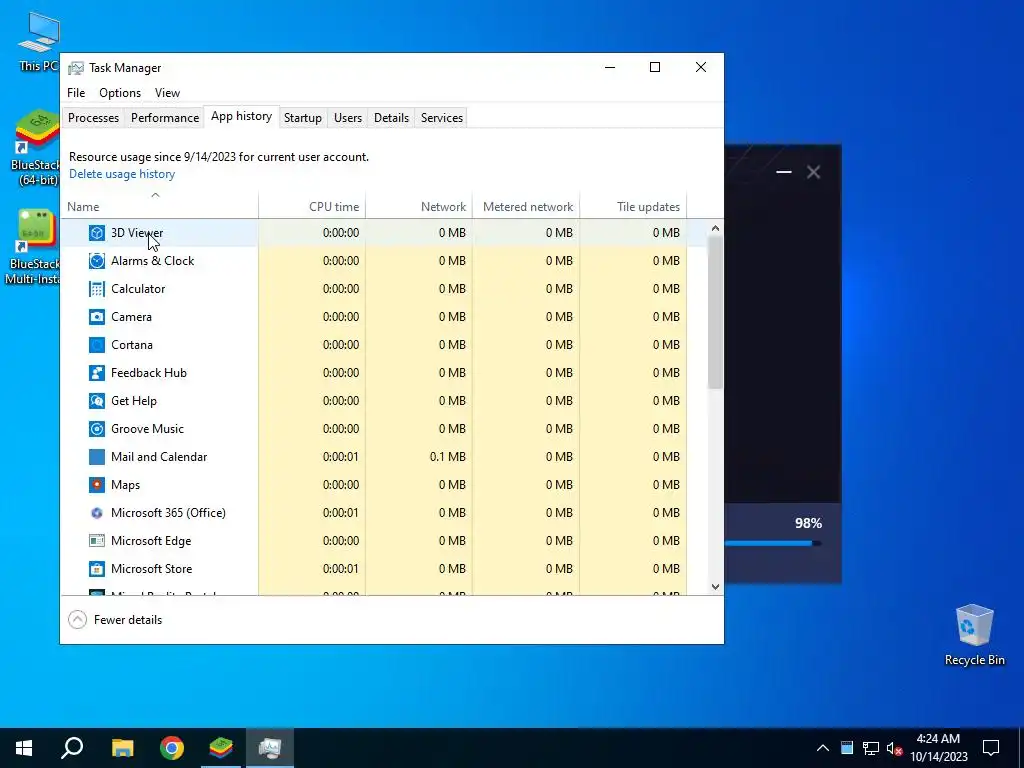Switch to the Users tab
1024x768 pixels.
[x=347, y=118]
